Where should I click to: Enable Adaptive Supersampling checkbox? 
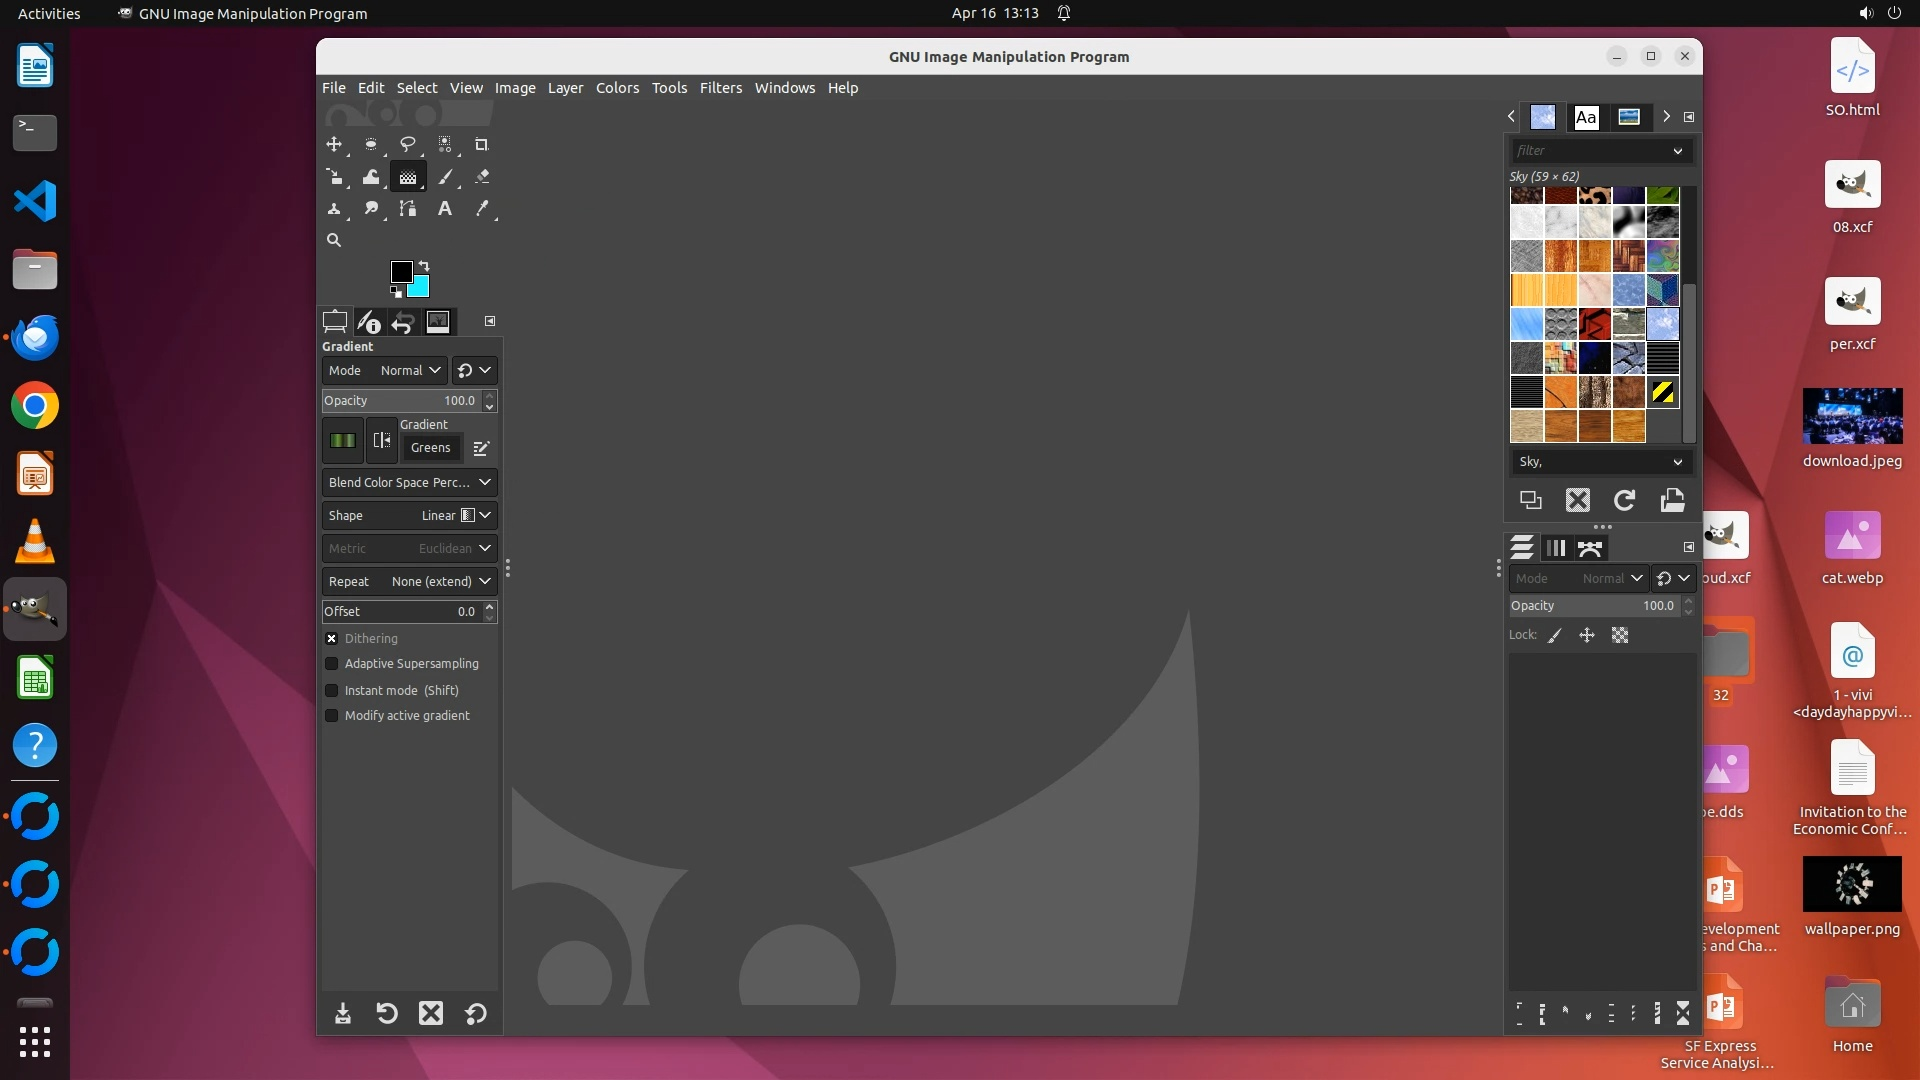(x=332, y=664)
